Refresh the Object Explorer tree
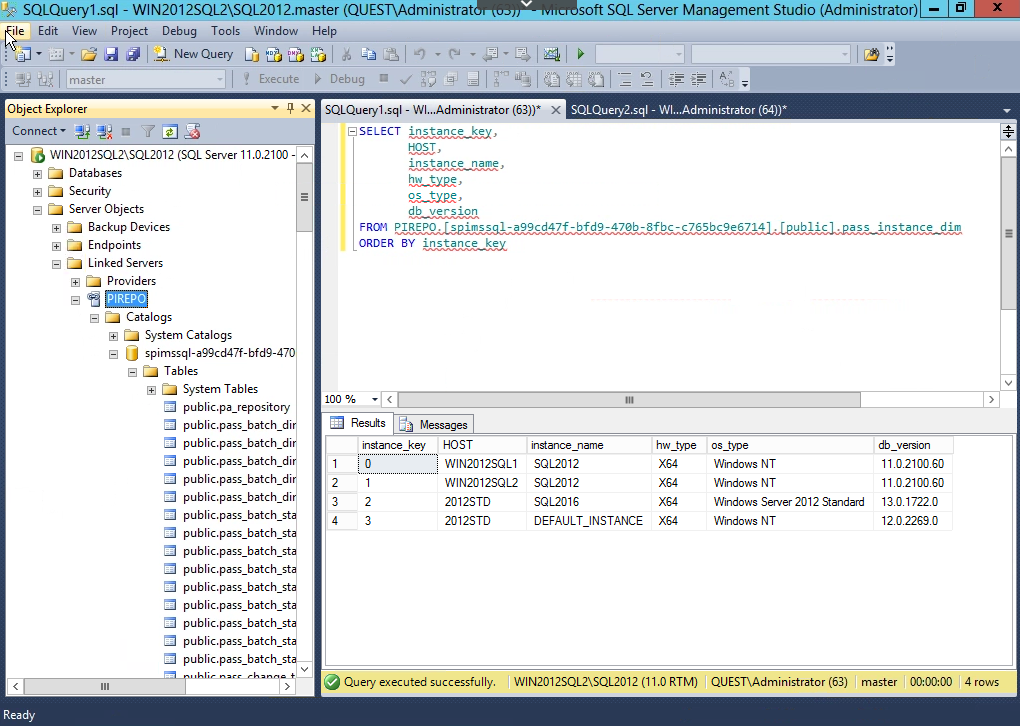Screen dimensions: 1020x726 coord(170,131)
